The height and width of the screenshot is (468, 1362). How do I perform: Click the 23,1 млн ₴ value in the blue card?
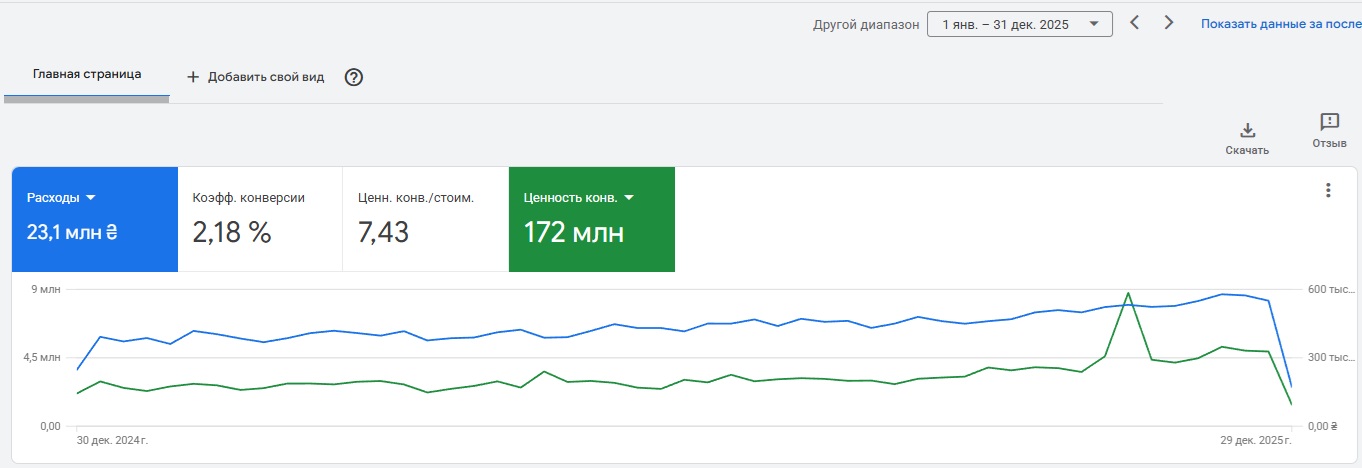pos(72,233)
